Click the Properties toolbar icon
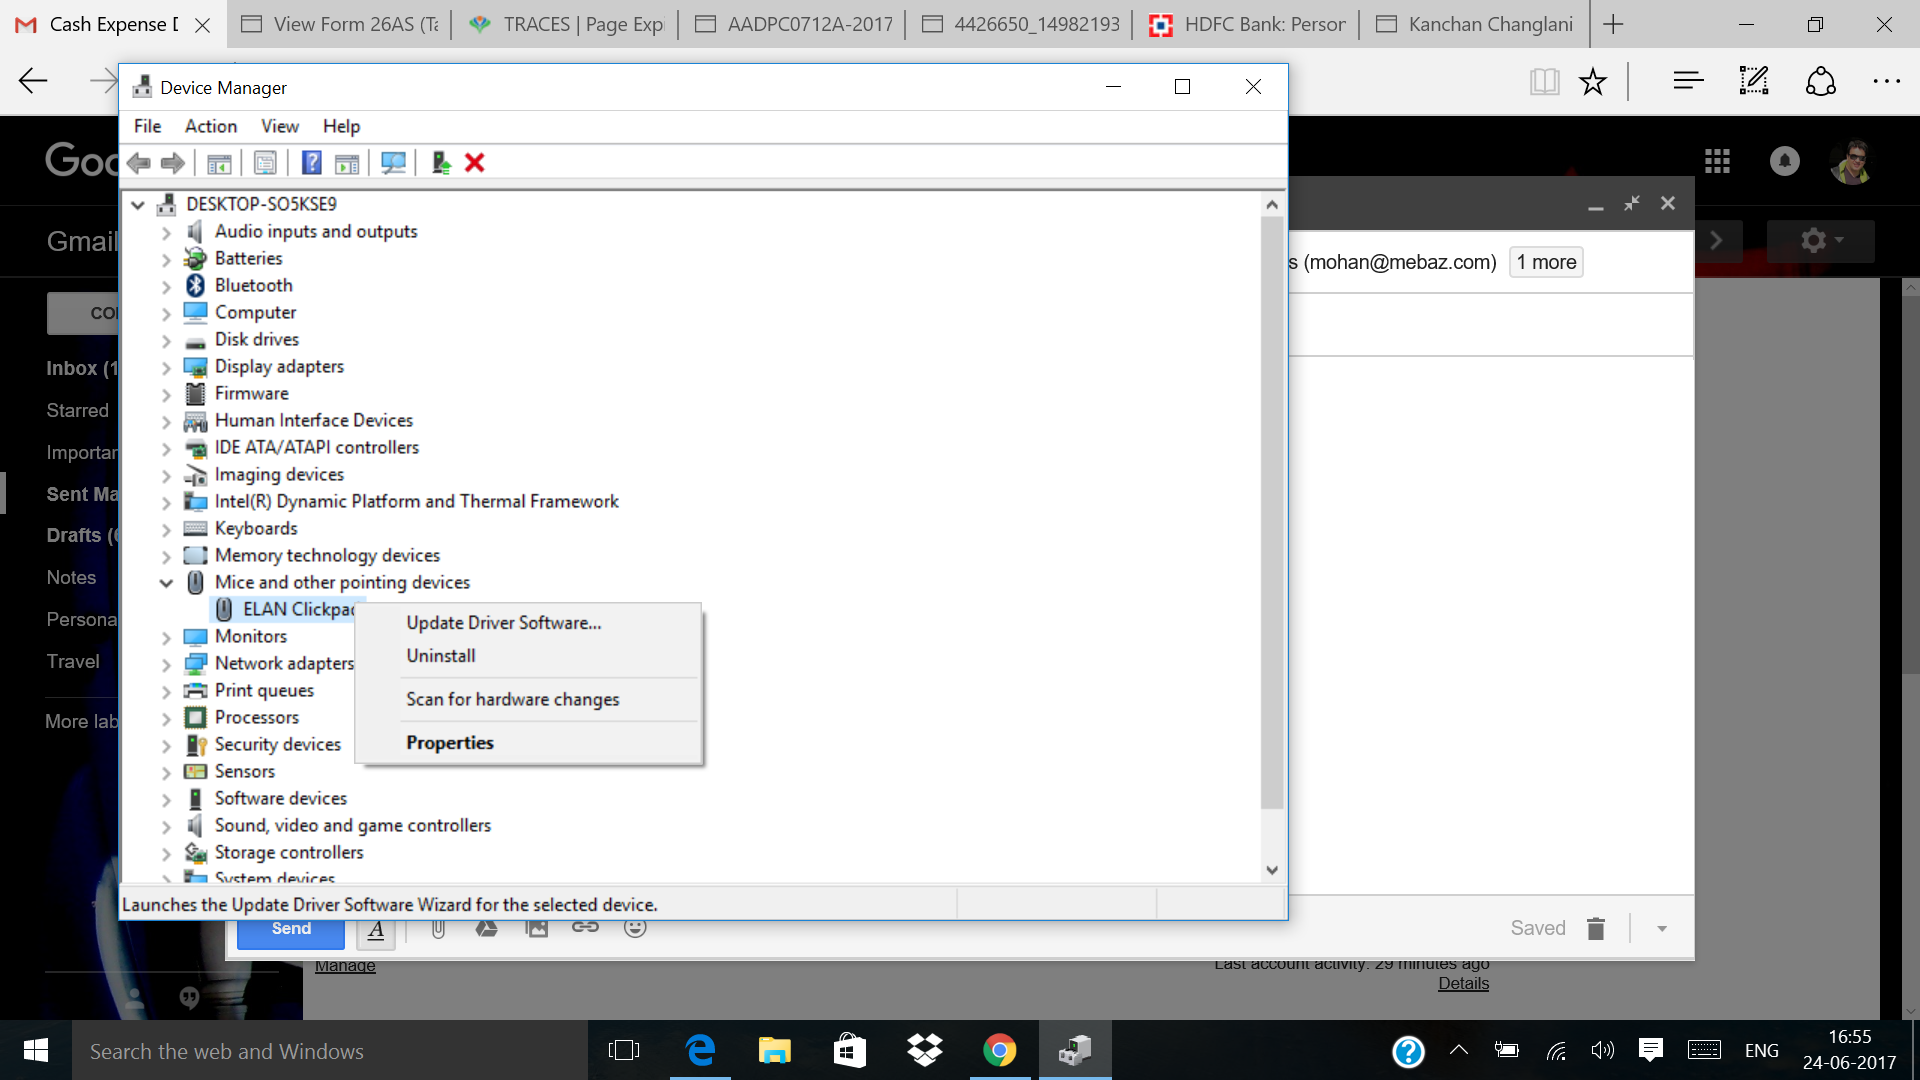Viewport: 1920px width, 1080px height. [x=265, y=163]
